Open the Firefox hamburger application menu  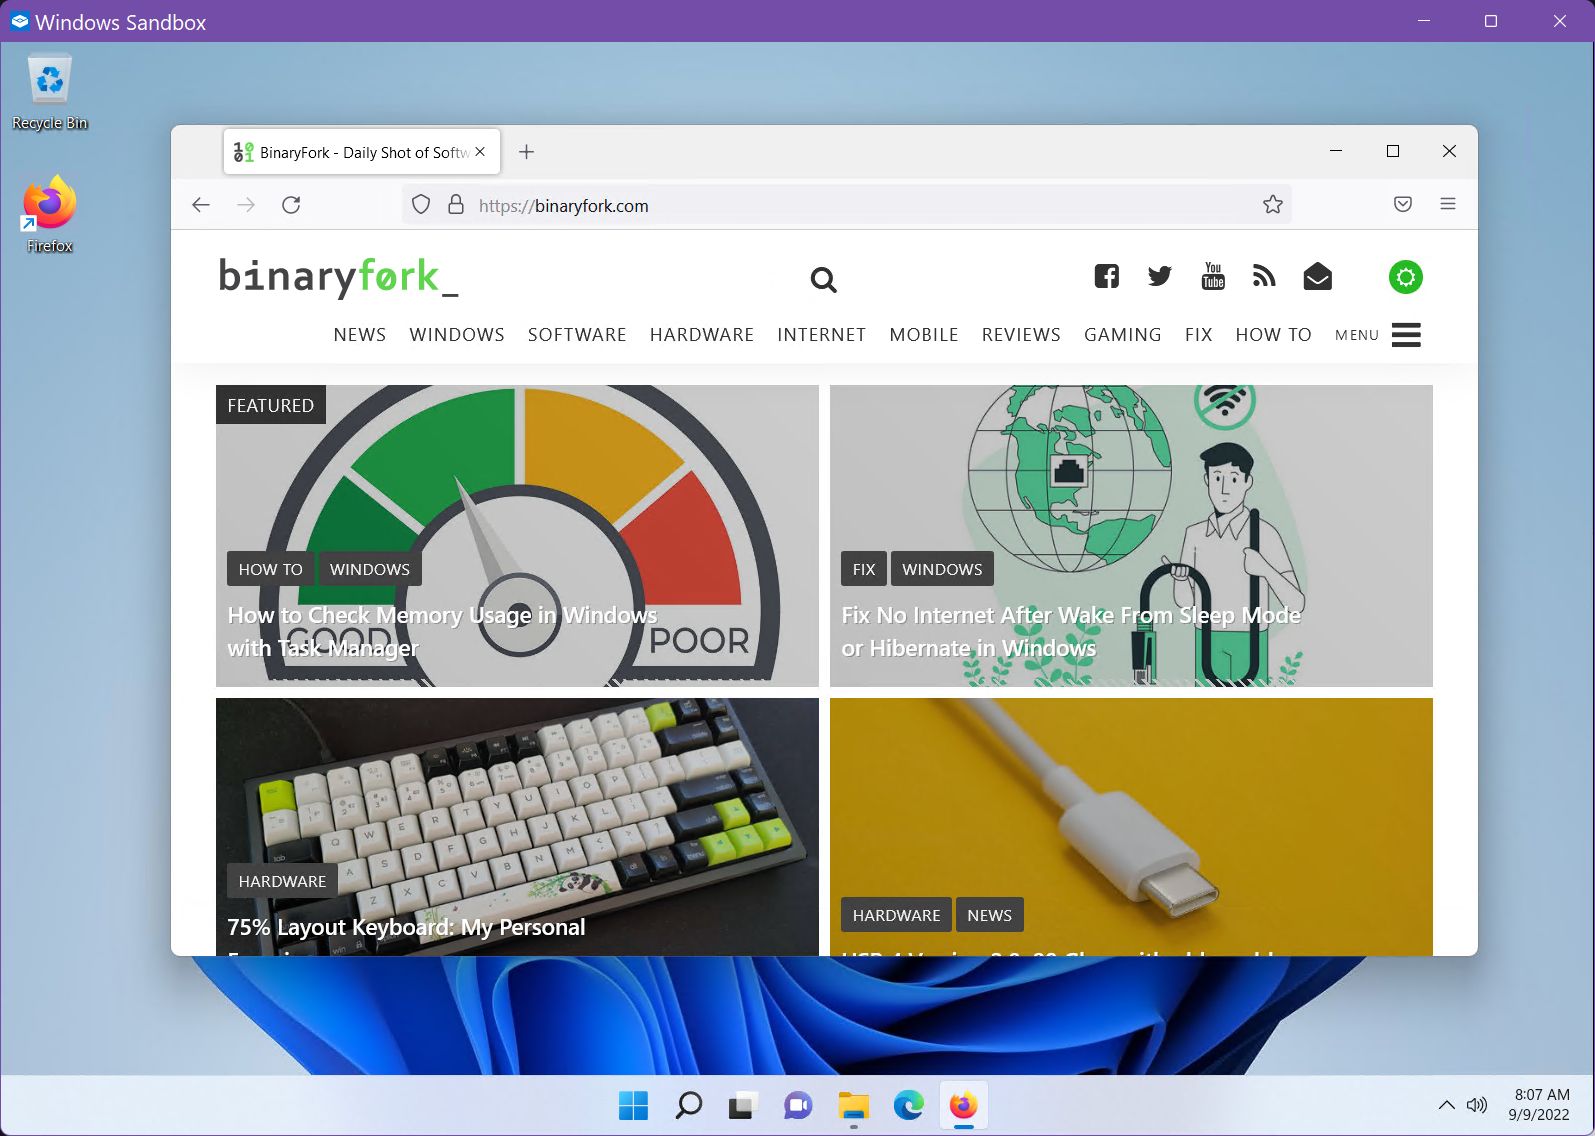[x=1448, y=204]
